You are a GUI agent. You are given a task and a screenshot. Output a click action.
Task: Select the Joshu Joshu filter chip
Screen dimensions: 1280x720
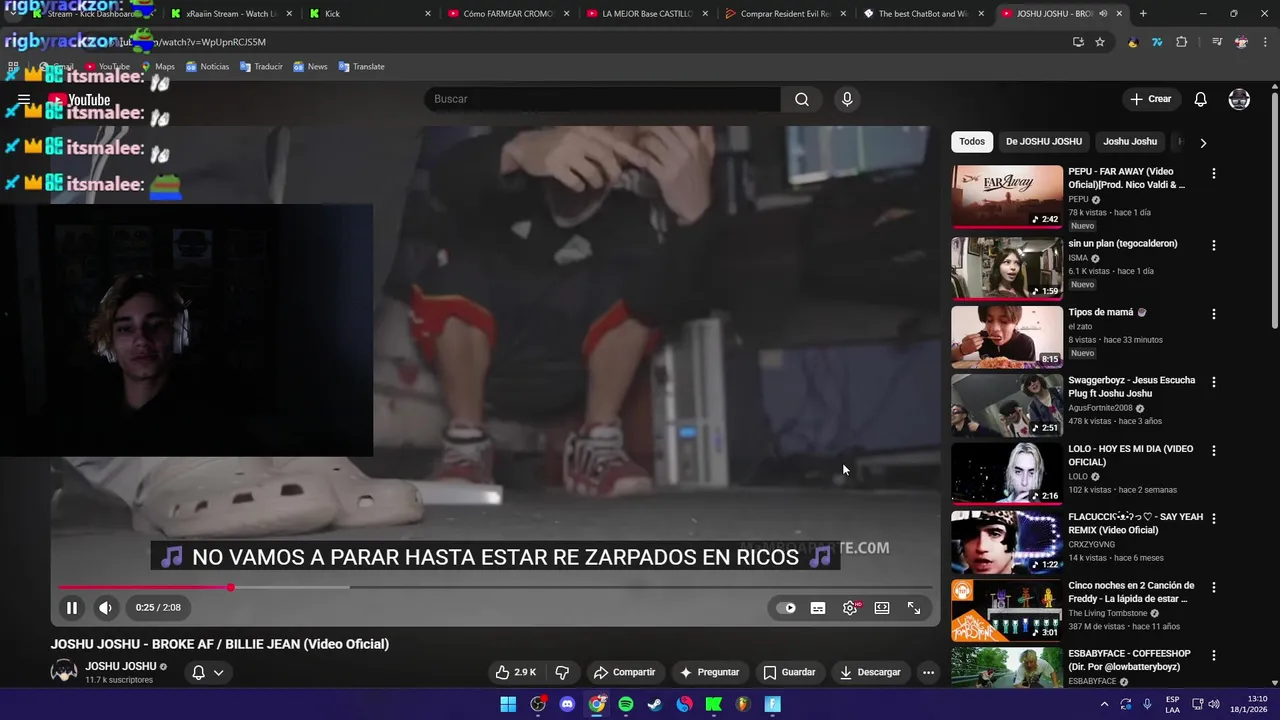pyautogui.click(x=1130, y=142)
